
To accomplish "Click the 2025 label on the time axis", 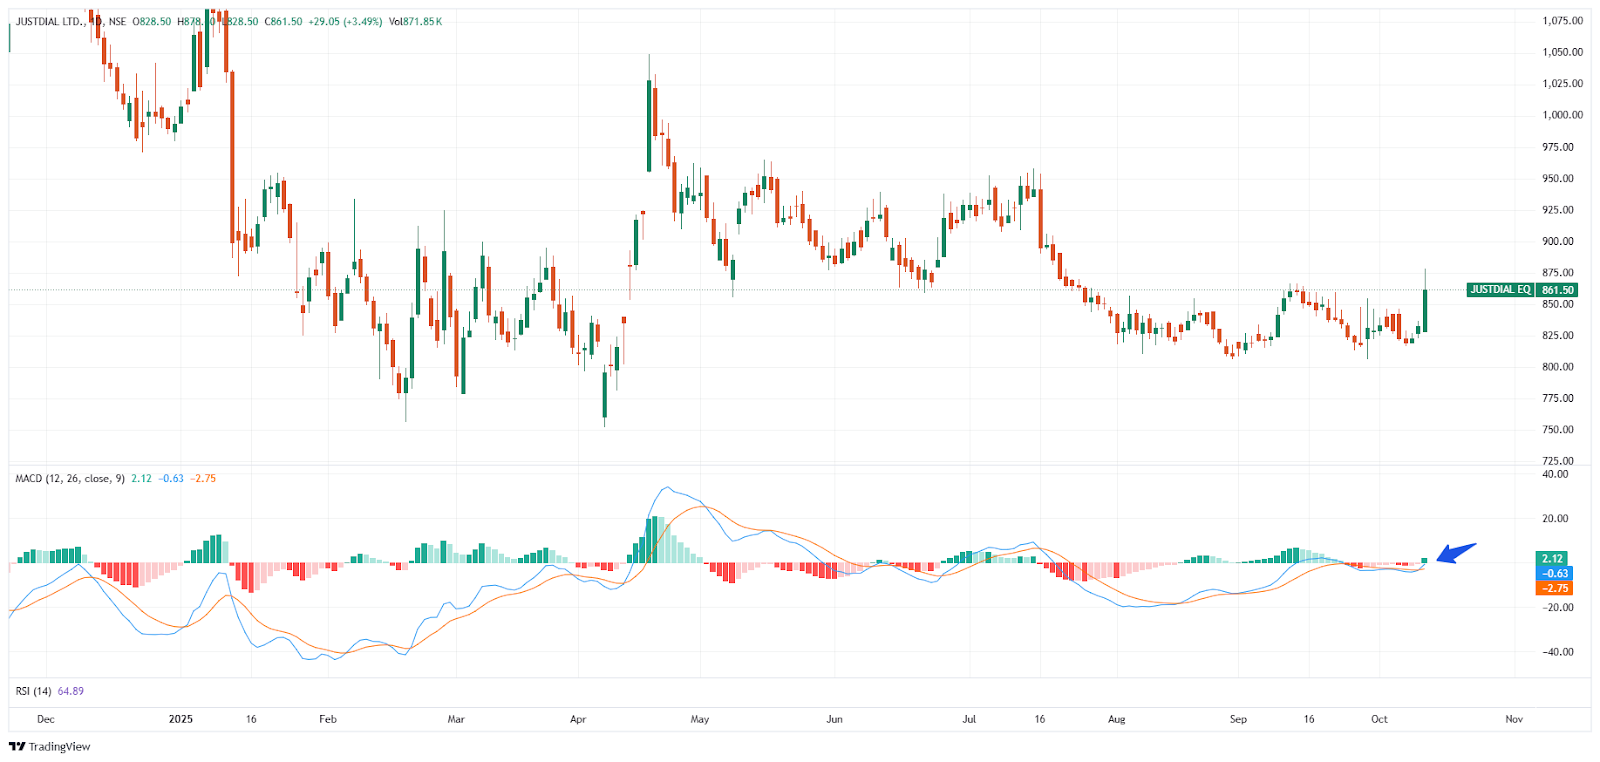I will point(181,719).
